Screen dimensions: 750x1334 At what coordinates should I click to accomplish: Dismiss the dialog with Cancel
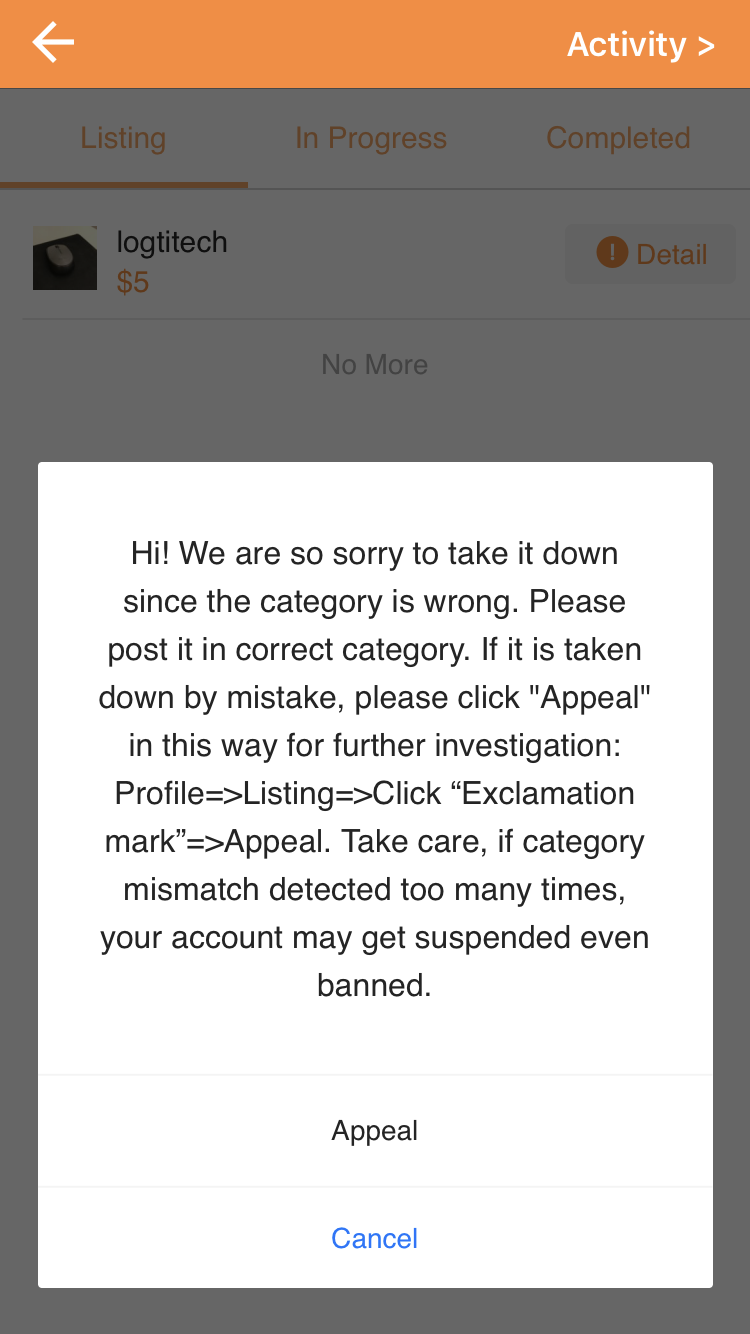375,1238
